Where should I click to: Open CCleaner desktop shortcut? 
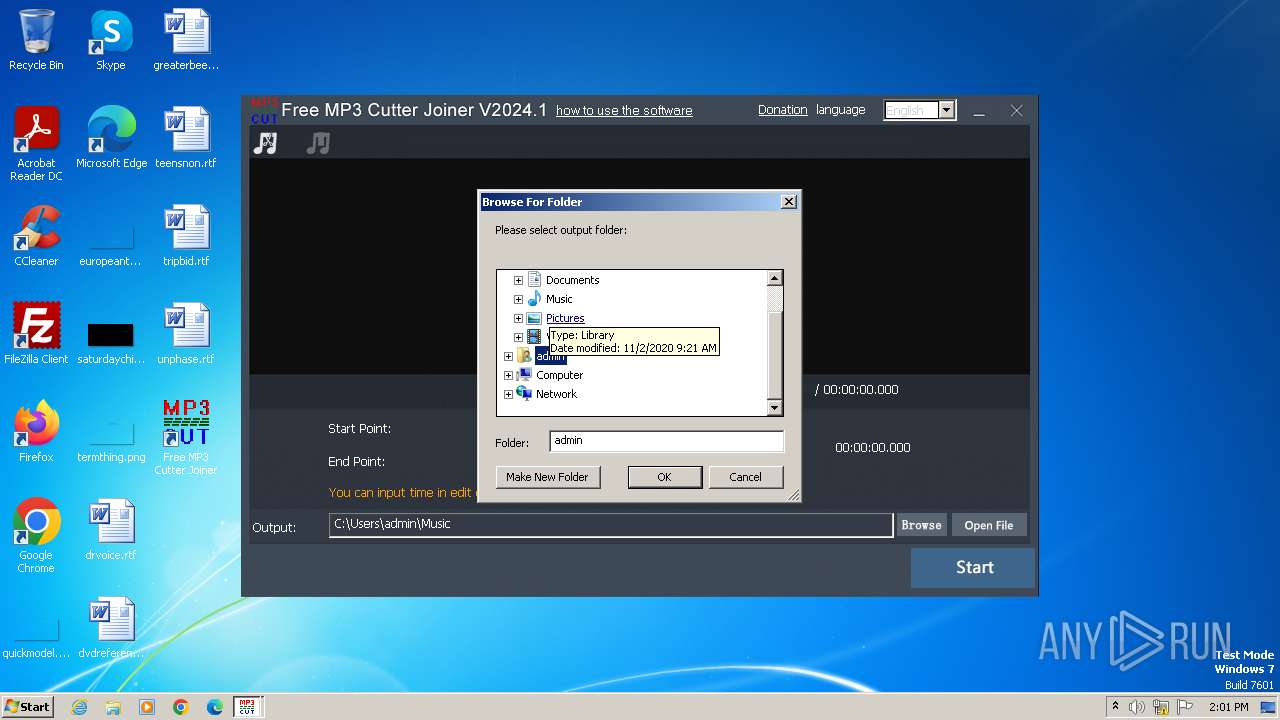(x=36, y=237)
